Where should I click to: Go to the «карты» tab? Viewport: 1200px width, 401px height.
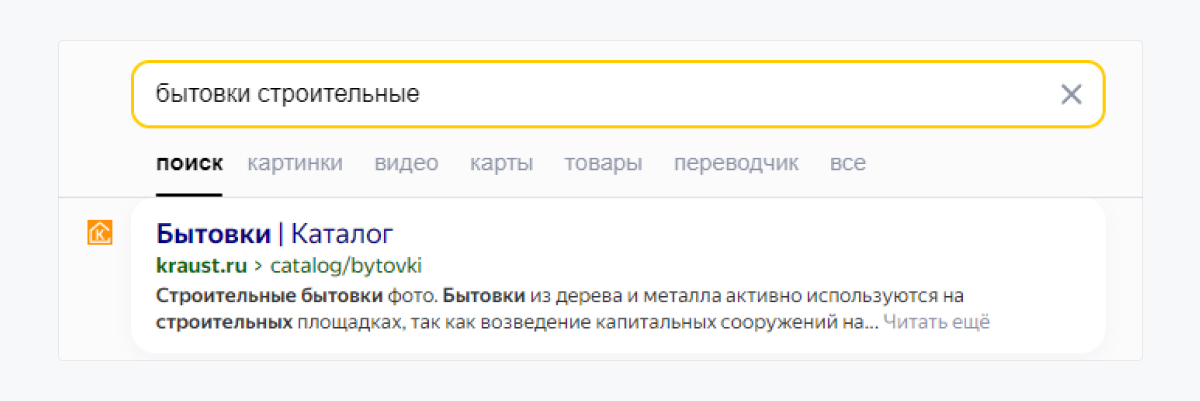pyautogui.click(x=501, y=163)
